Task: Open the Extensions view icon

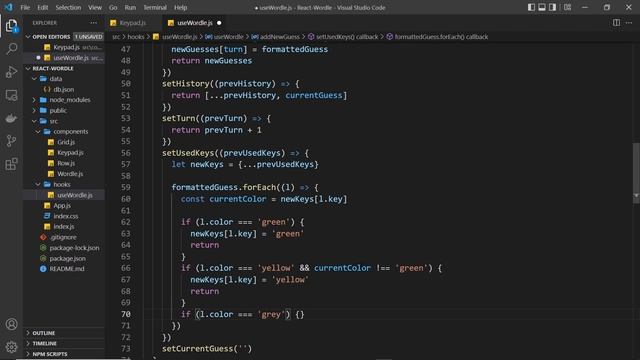Action: point(11,164)
